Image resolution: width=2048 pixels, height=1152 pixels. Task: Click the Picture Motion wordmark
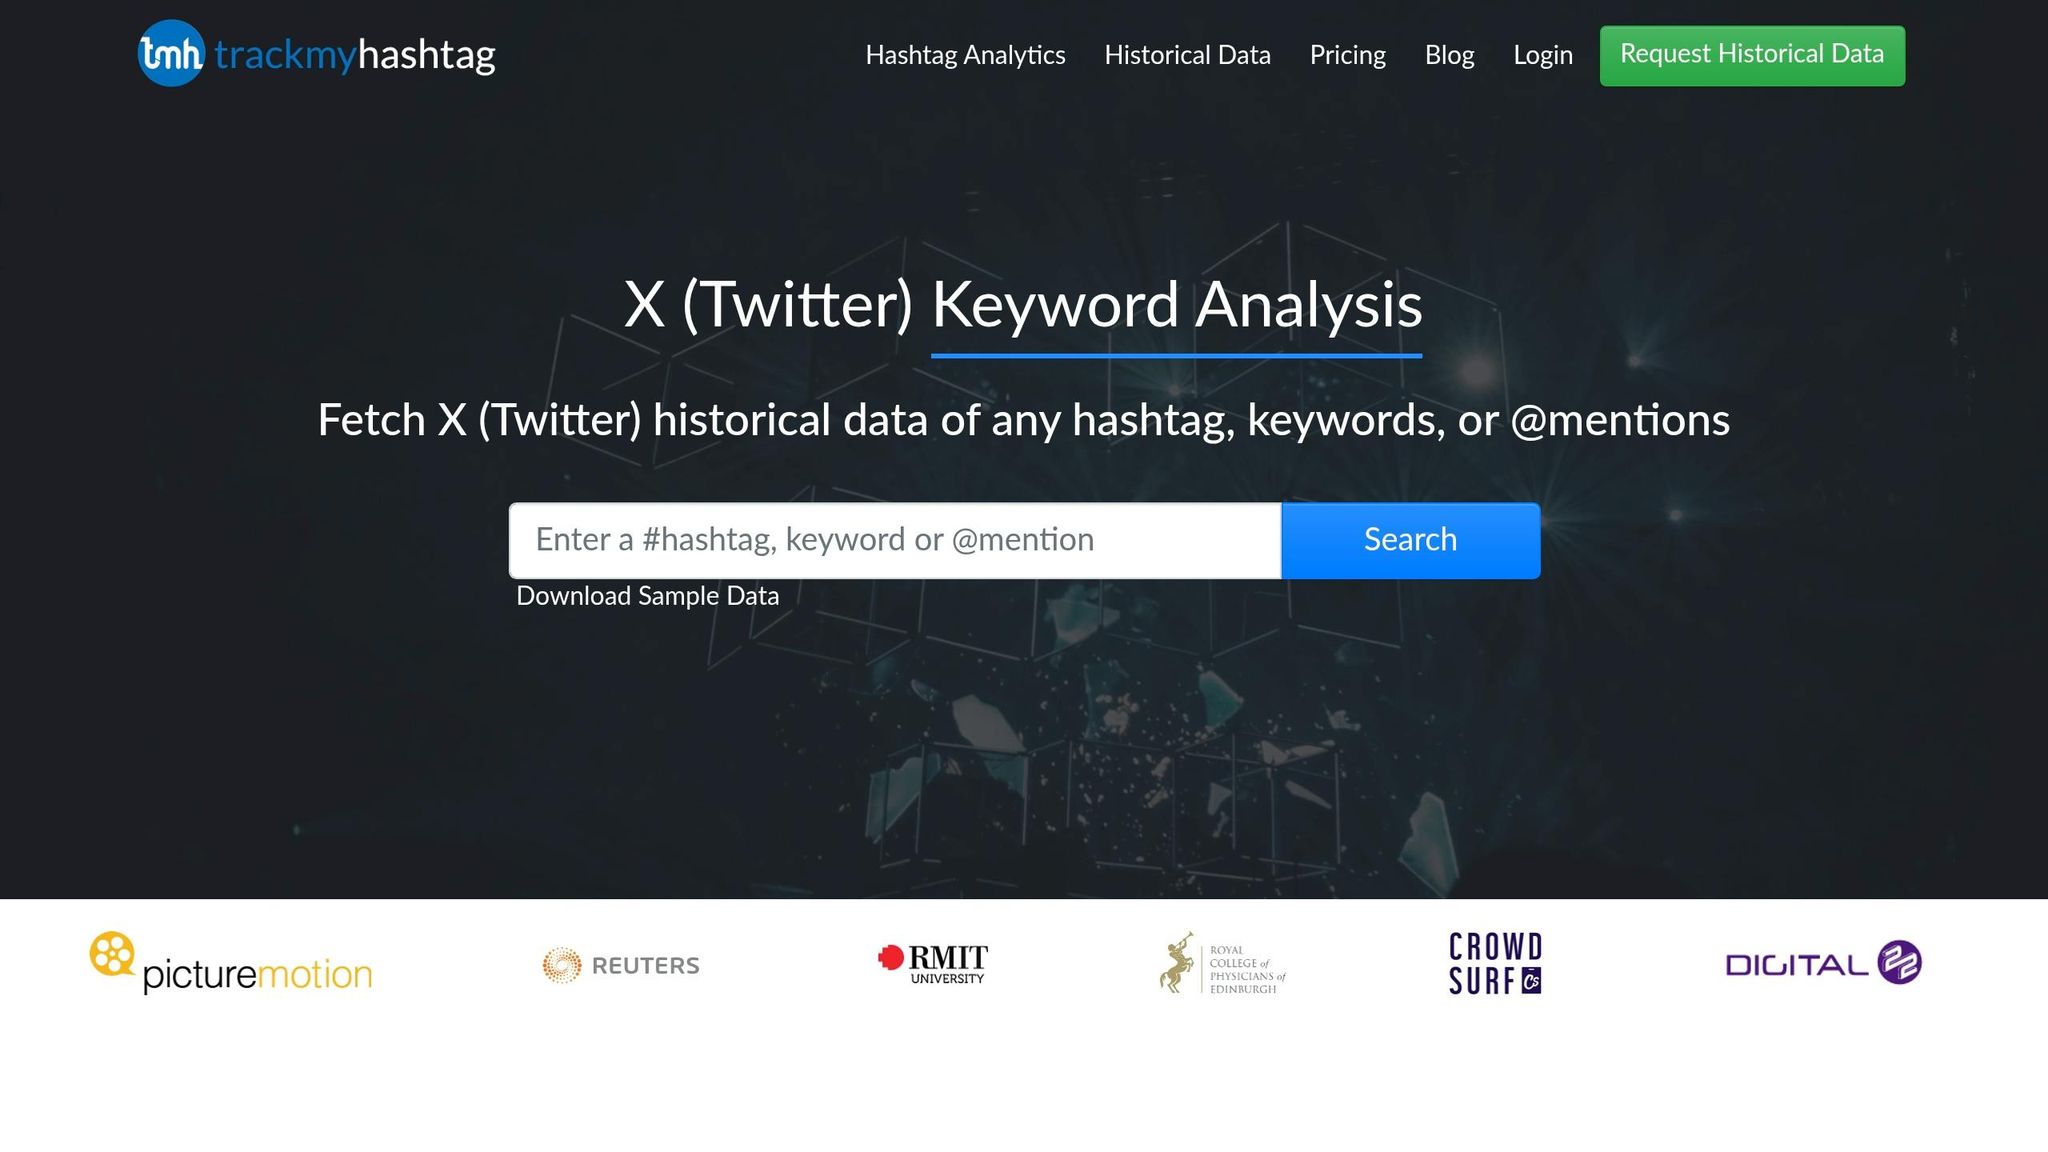[257, 972]
